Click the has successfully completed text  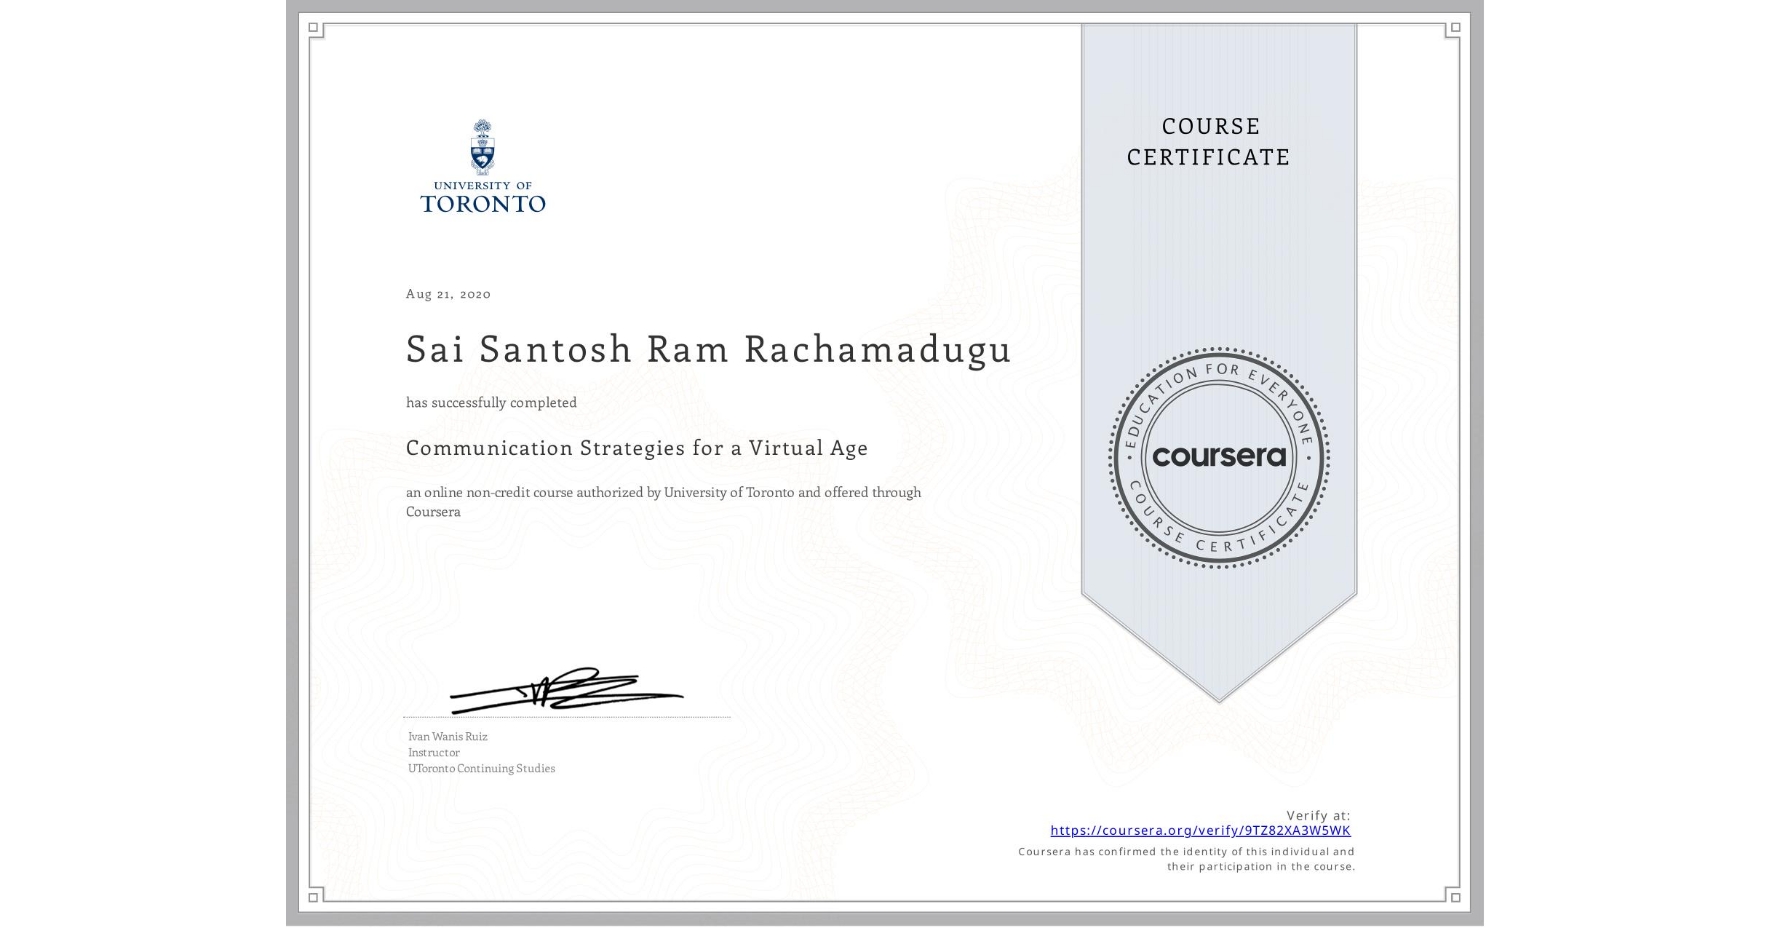point(491,402)
